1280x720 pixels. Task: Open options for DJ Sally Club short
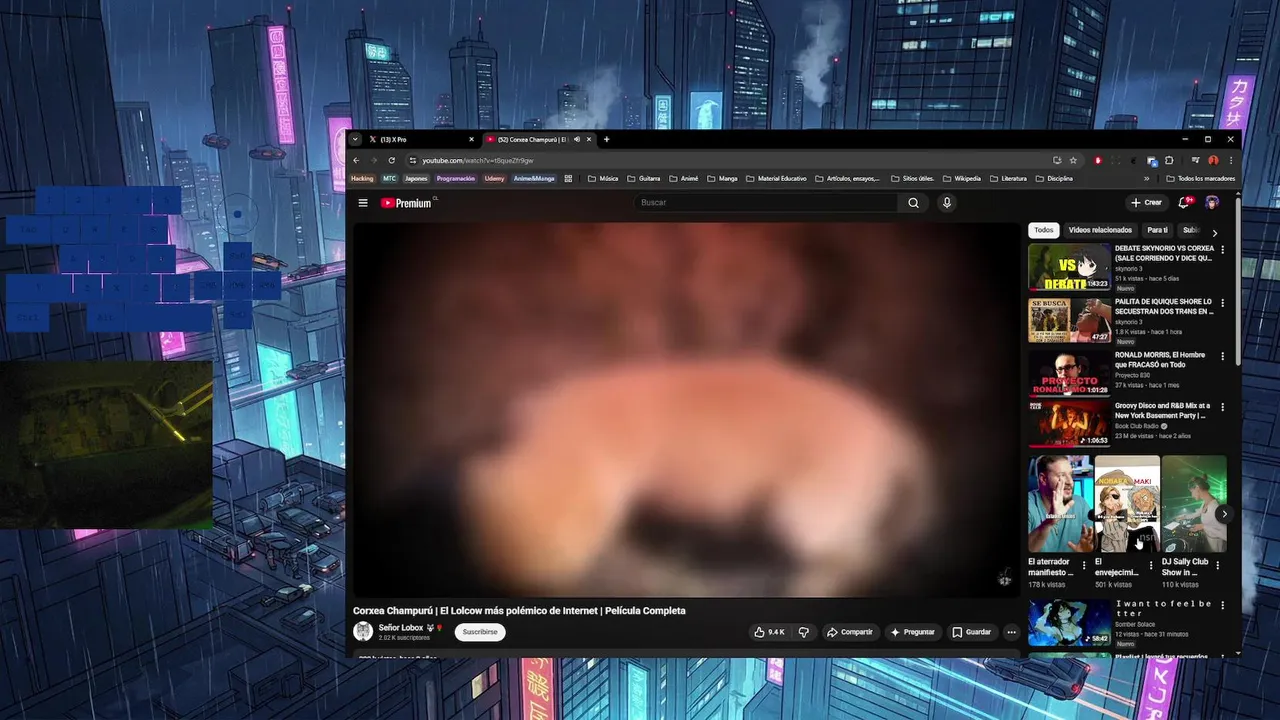tap(1218, 565)
